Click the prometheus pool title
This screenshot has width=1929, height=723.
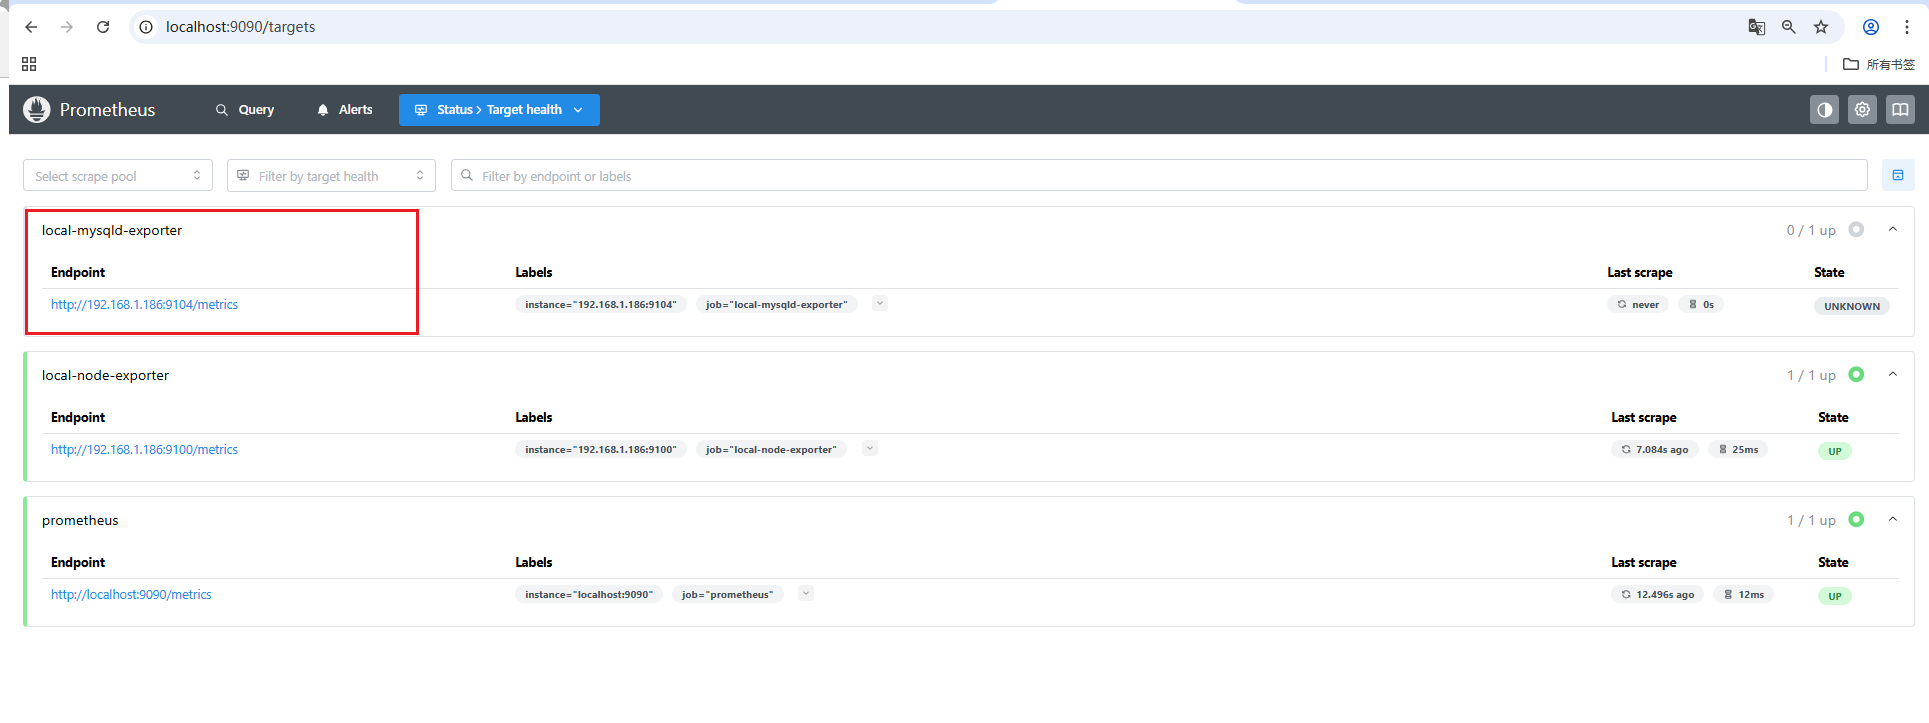click(x=80, y=520)
